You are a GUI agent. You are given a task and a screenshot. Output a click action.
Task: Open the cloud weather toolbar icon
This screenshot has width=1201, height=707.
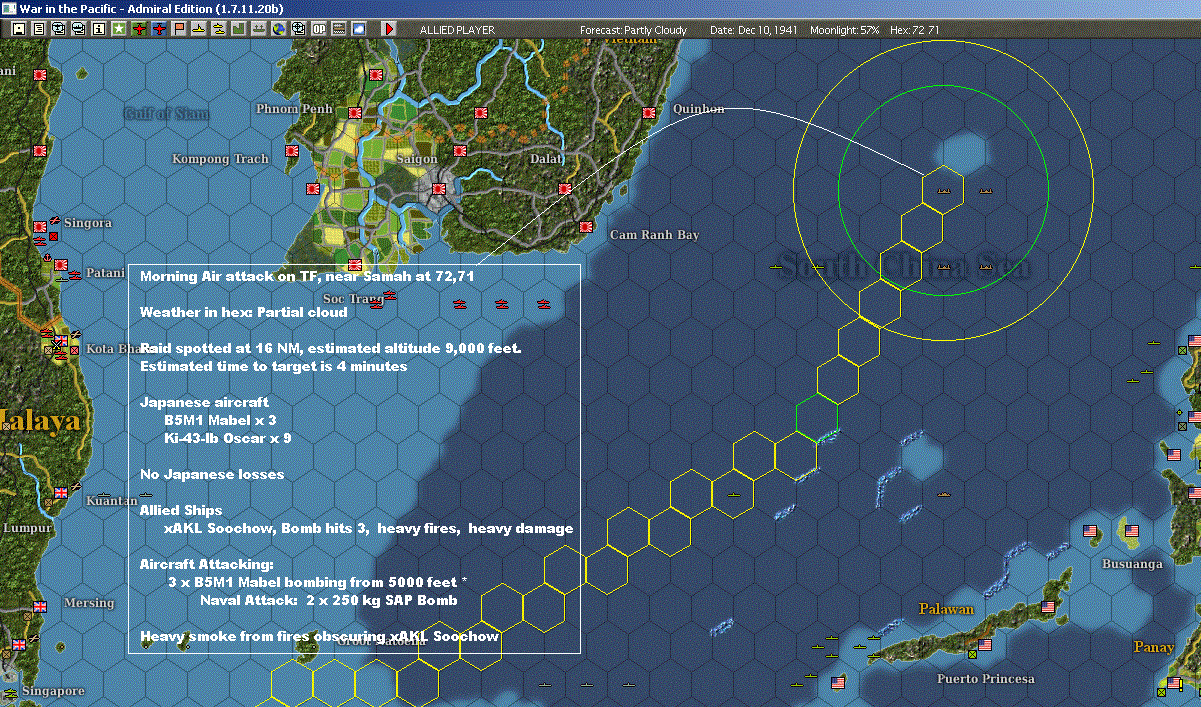(x=359, y=29)
